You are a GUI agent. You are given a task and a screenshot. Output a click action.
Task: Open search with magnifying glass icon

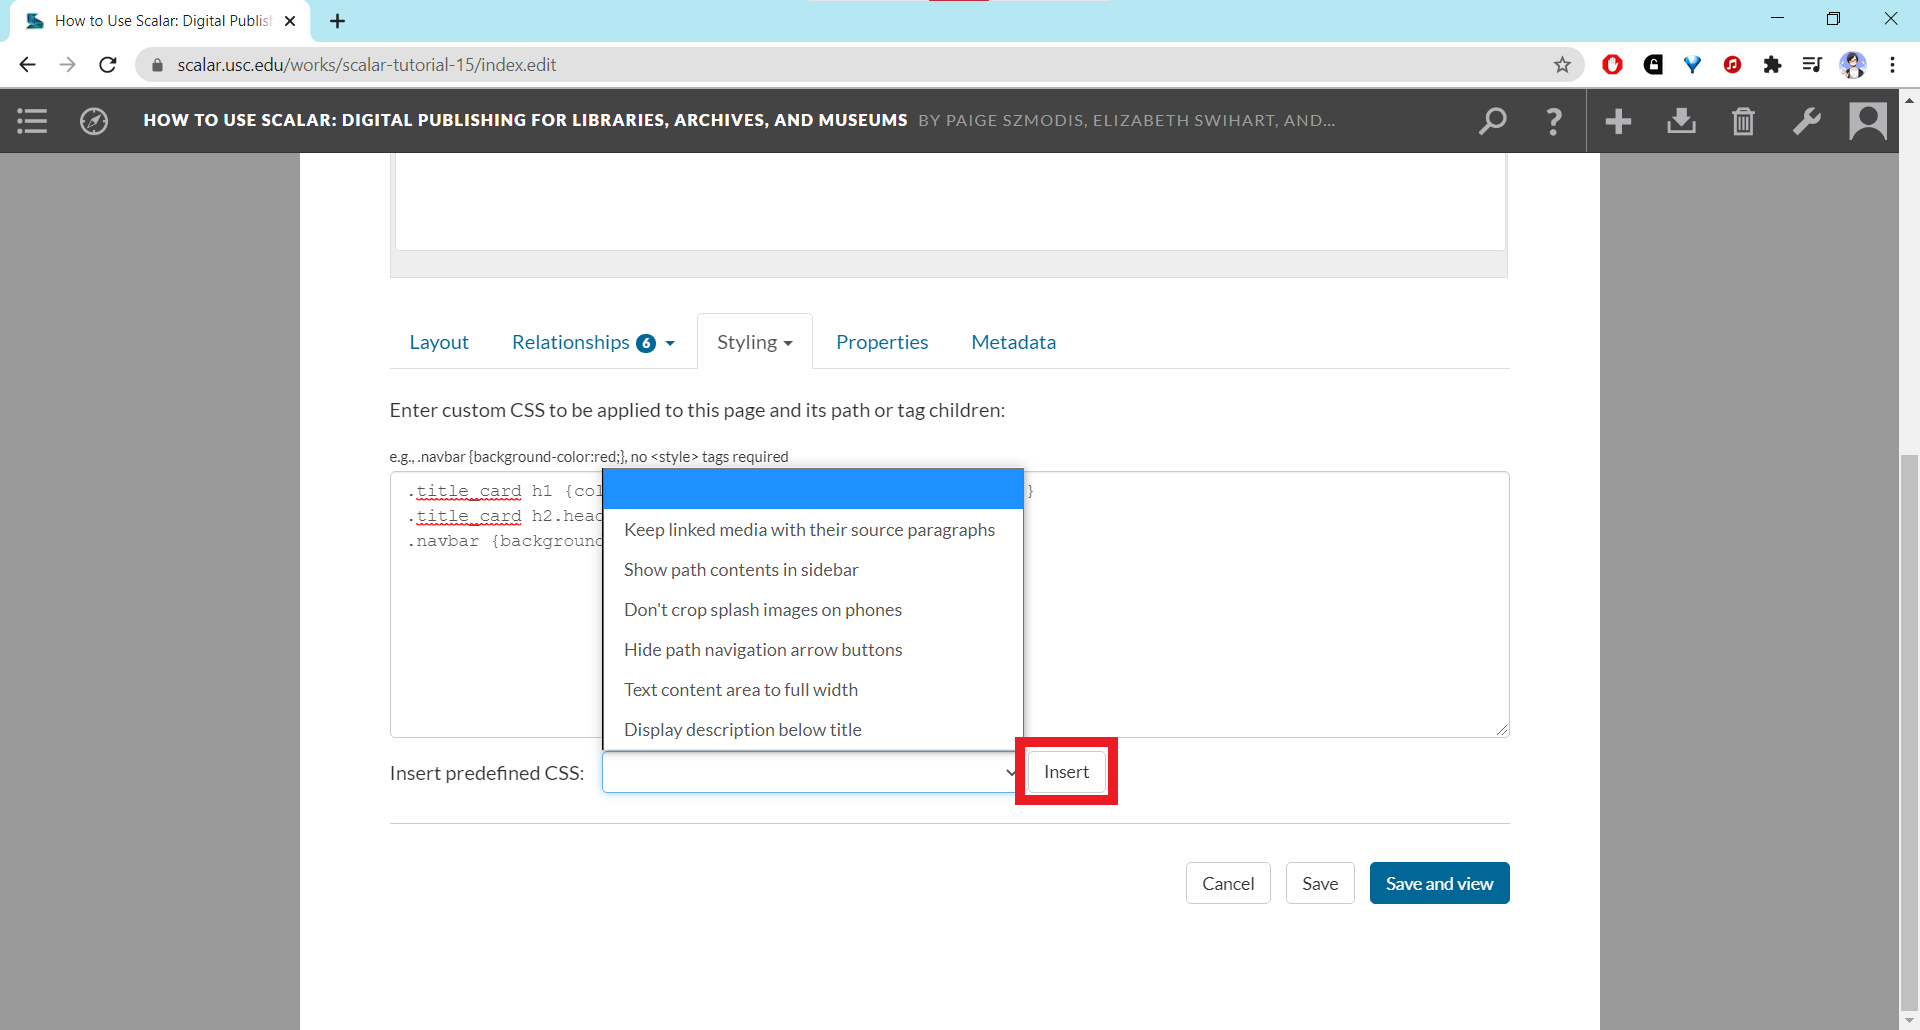pos(1492,121)
